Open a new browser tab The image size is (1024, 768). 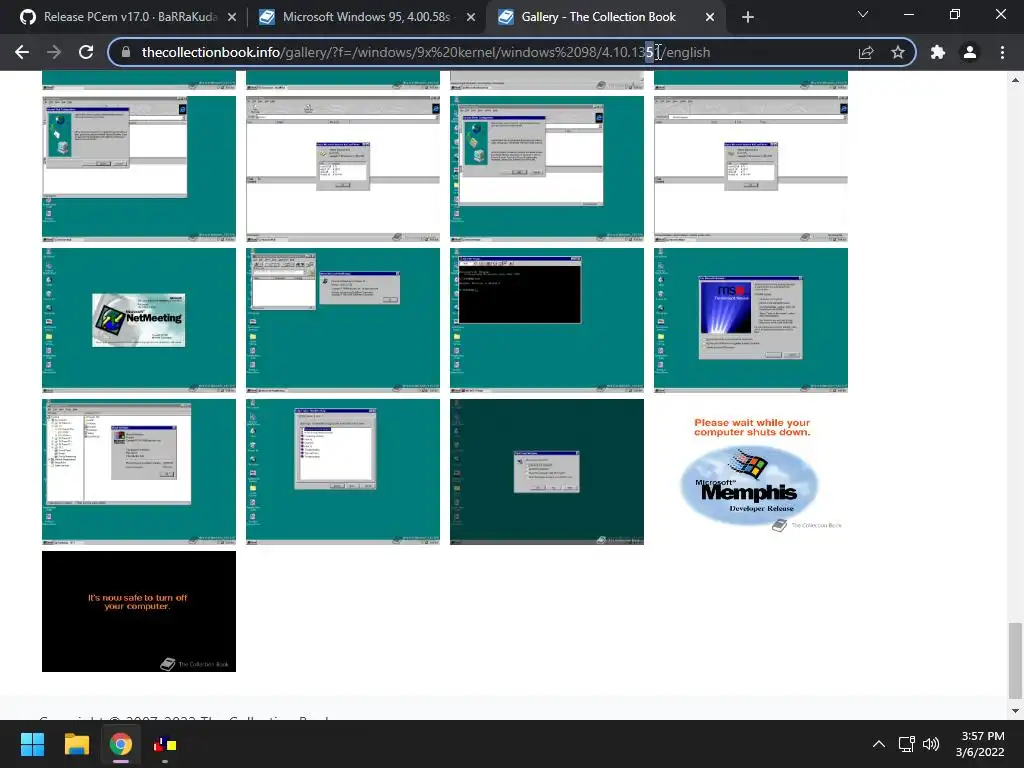point(748,17)
